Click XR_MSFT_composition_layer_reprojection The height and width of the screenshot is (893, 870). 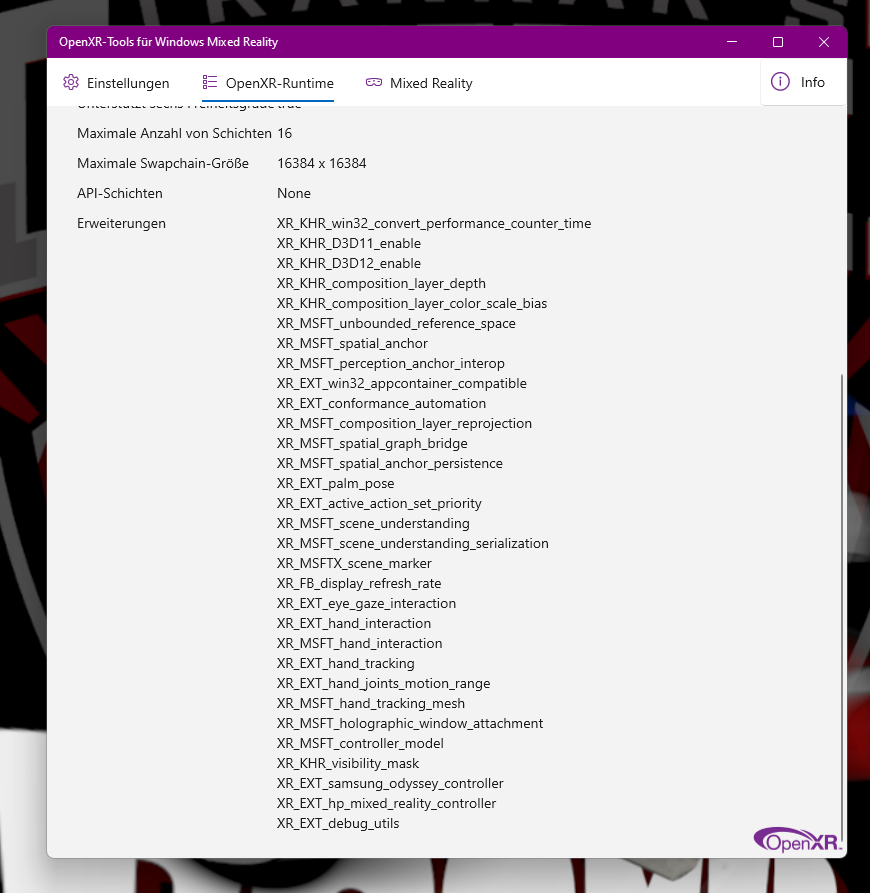tap(404, 424)
